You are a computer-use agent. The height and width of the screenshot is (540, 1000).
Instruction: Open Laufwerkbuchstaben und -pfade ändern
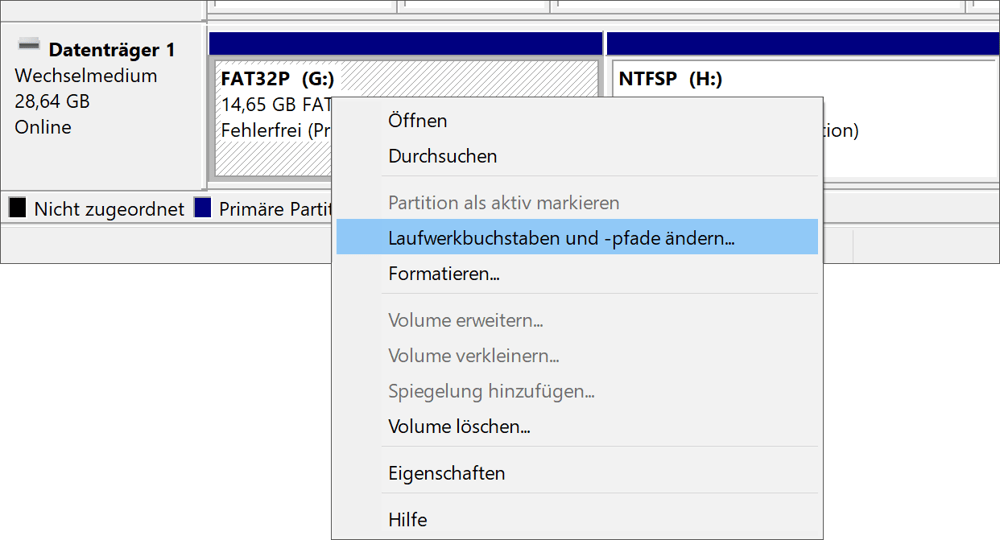coord(561,238)
